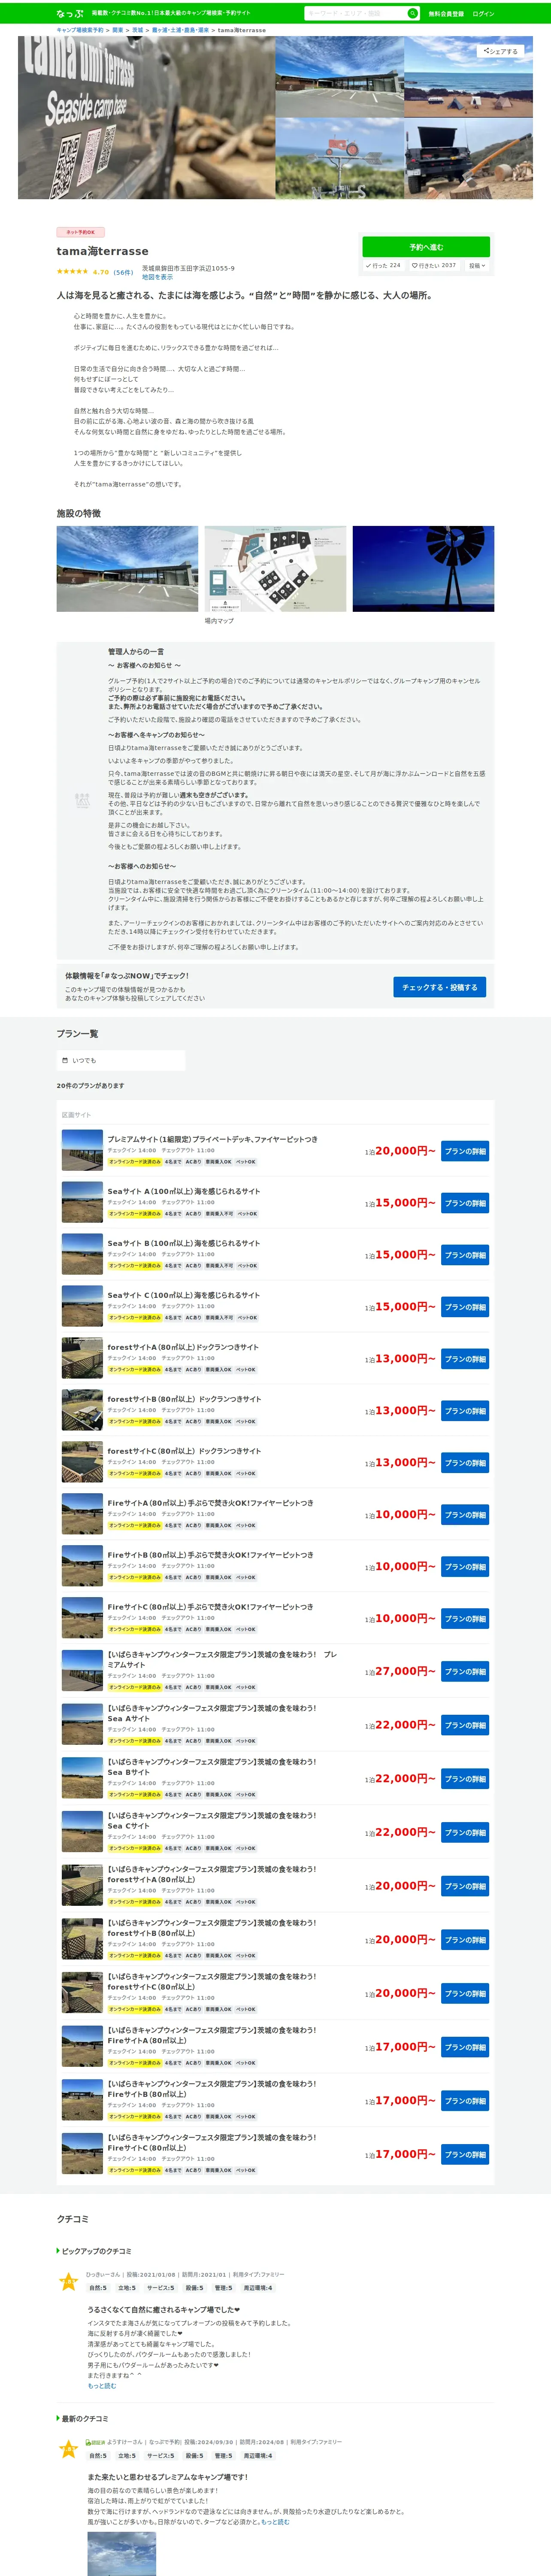
Task: Open plan details for ウィンターフェスタ Sea Cサイト 22,000円
Action: coord(465,1833)
